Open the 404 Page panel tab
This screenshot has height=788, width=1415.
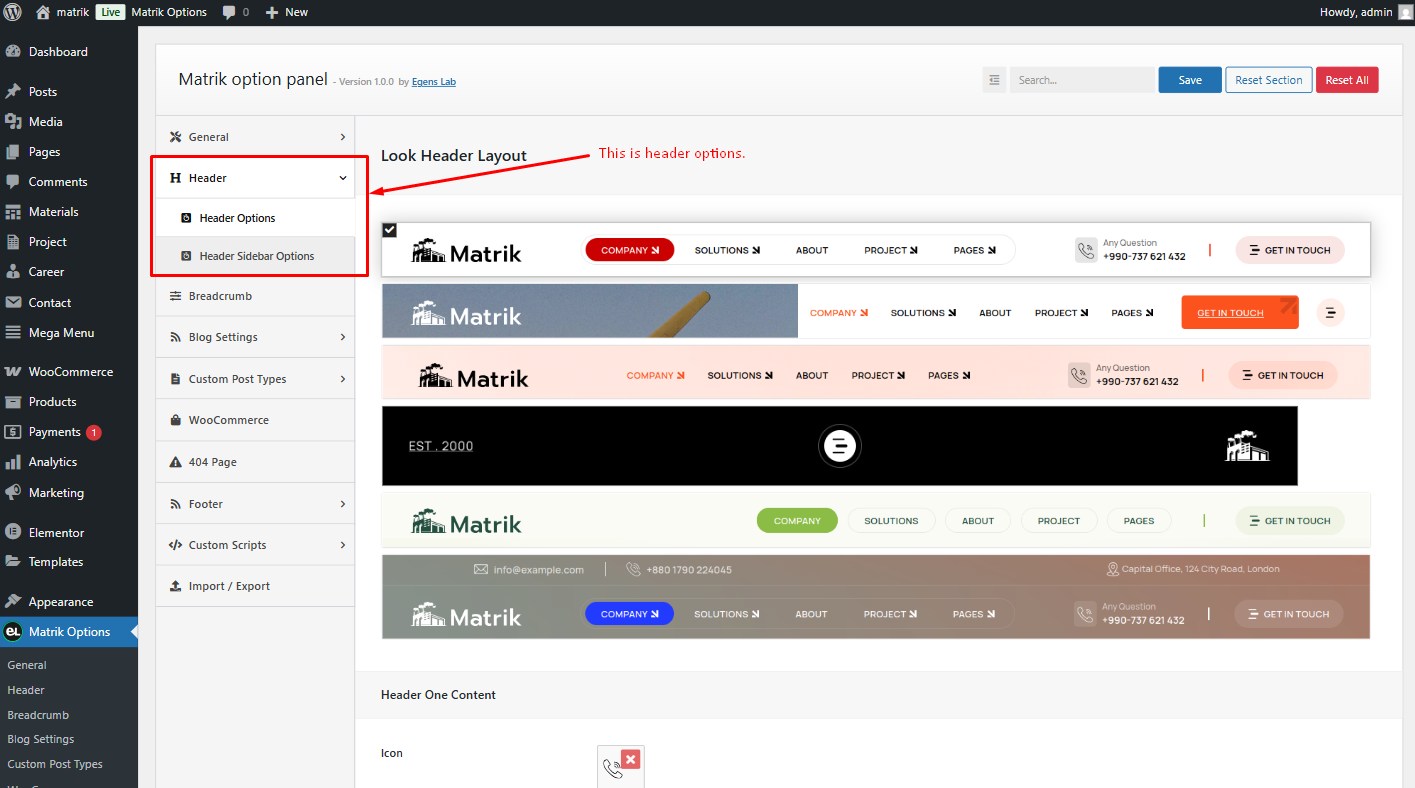(x=255, y=462)
